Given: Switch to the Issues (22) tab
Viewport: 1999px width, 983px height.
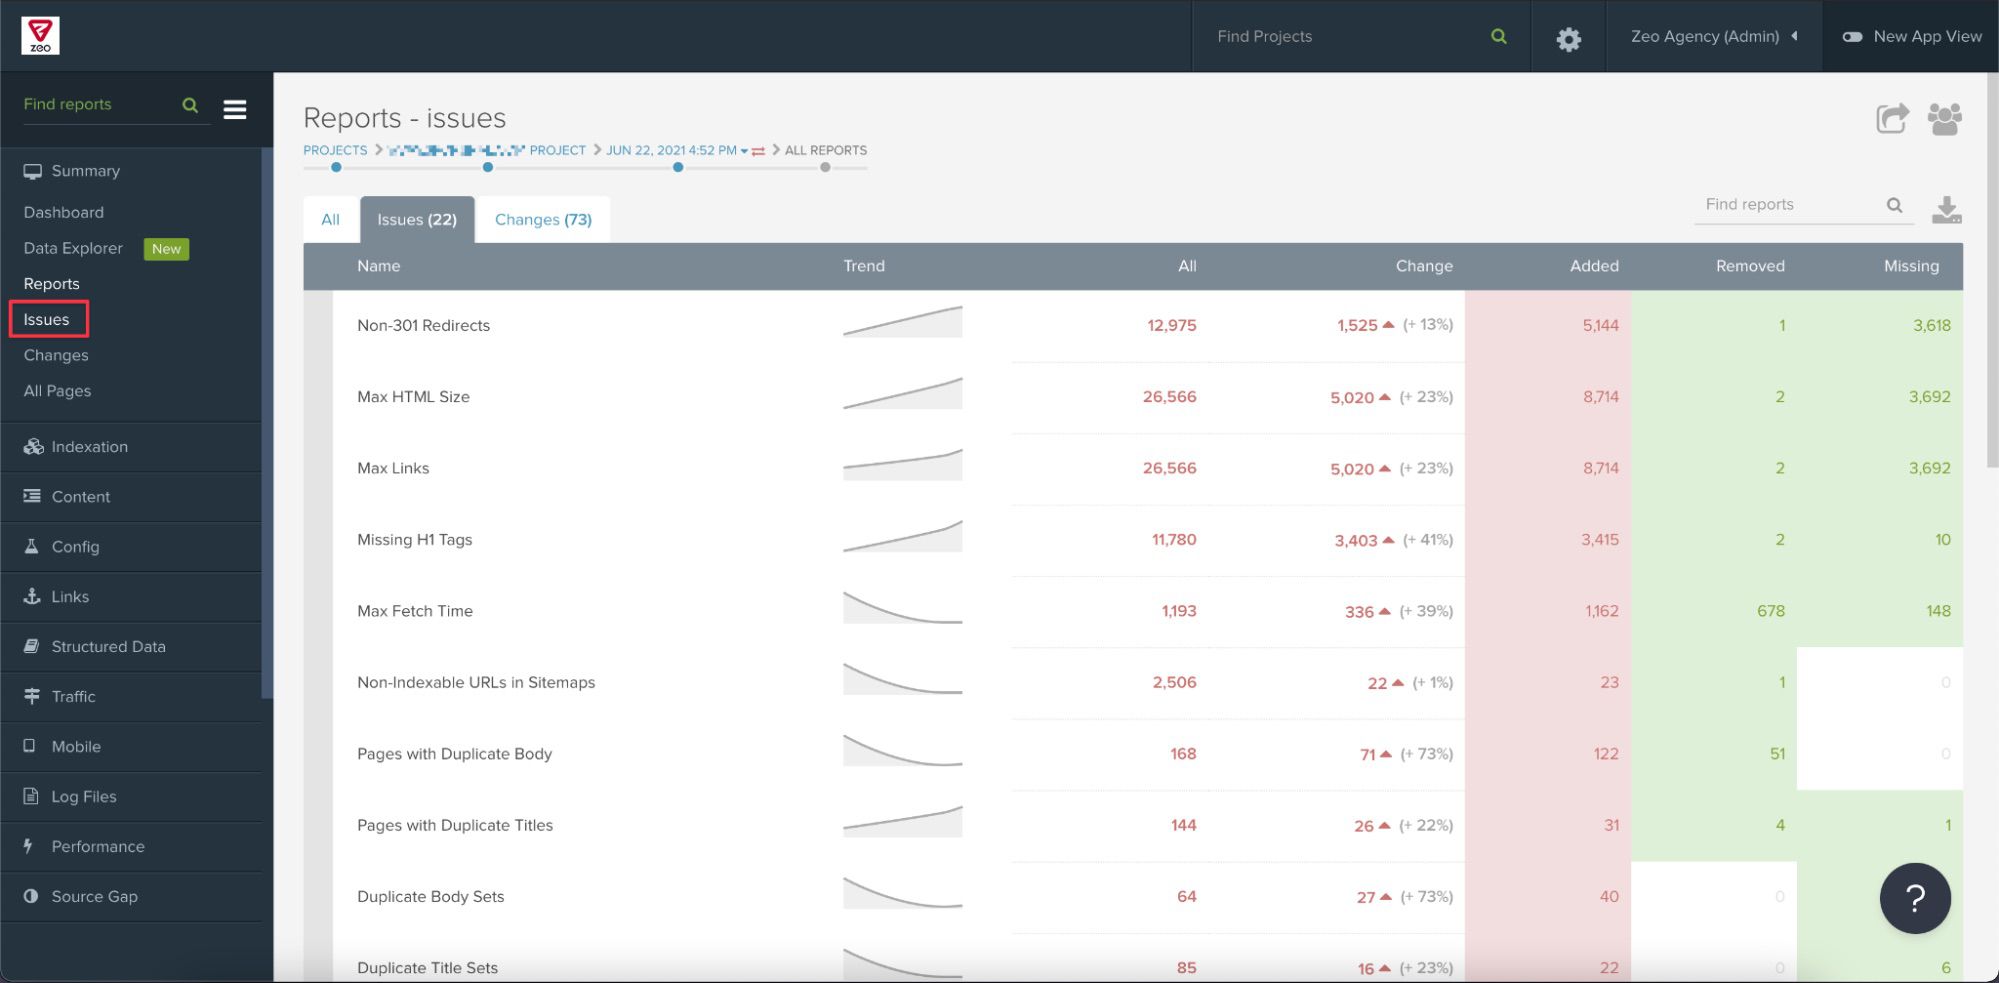Looking at the screenshot, I should [x=417, y=220].
